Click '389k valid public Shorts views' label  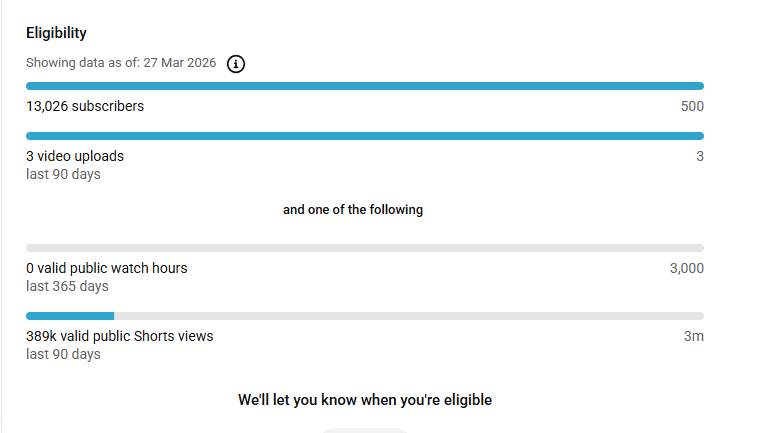(x=119, y=336)
